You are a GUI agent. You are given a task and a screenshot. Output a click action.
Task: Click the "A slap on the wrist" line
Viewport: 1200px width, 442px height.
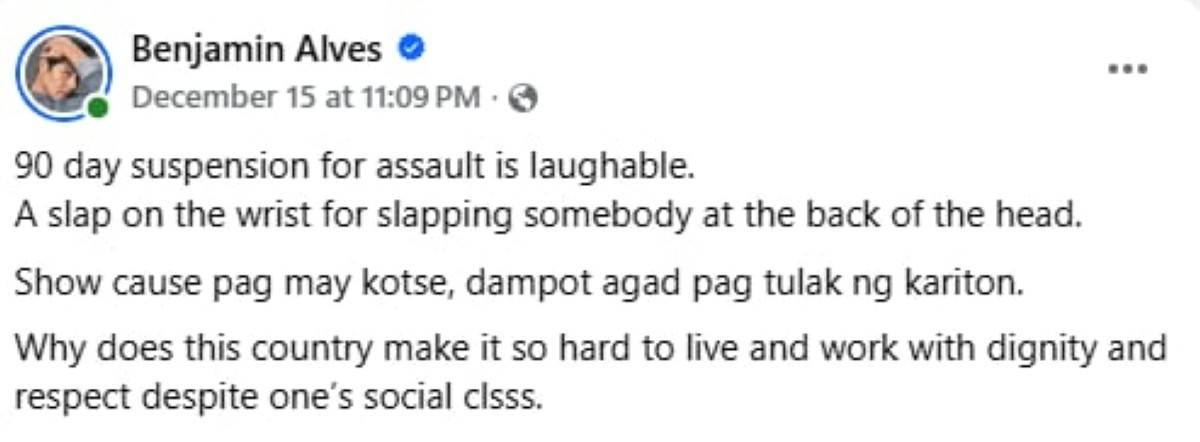[x=550, y=214]
